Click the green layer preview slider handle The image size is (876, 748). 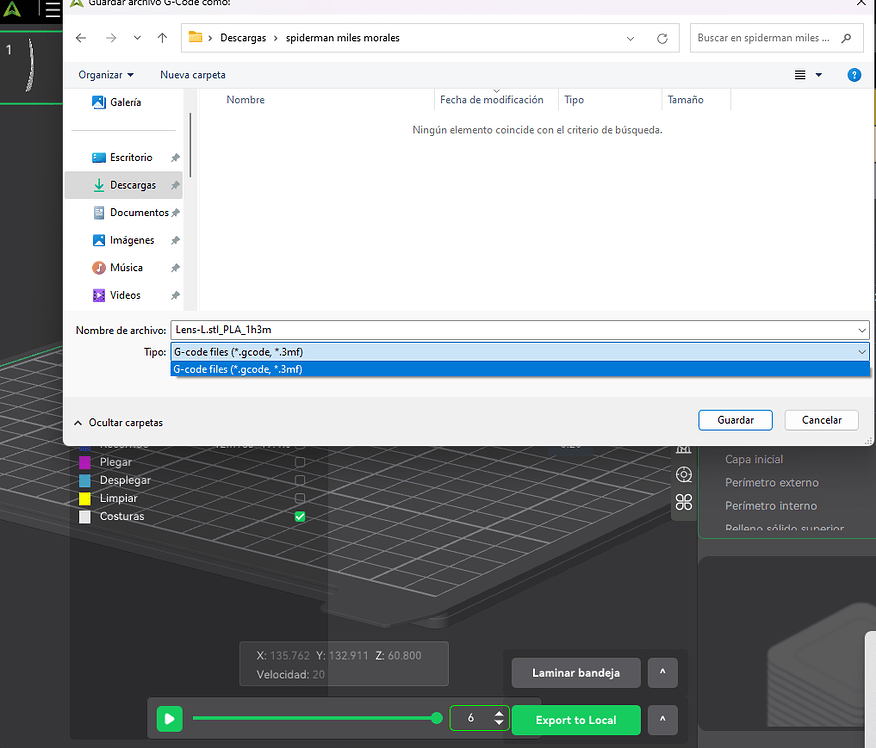click(436, 718)
